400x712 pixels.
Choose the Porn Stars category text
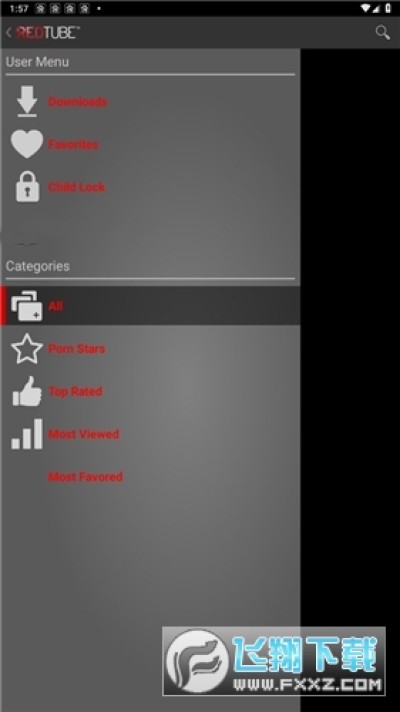[x=76, y=349]
